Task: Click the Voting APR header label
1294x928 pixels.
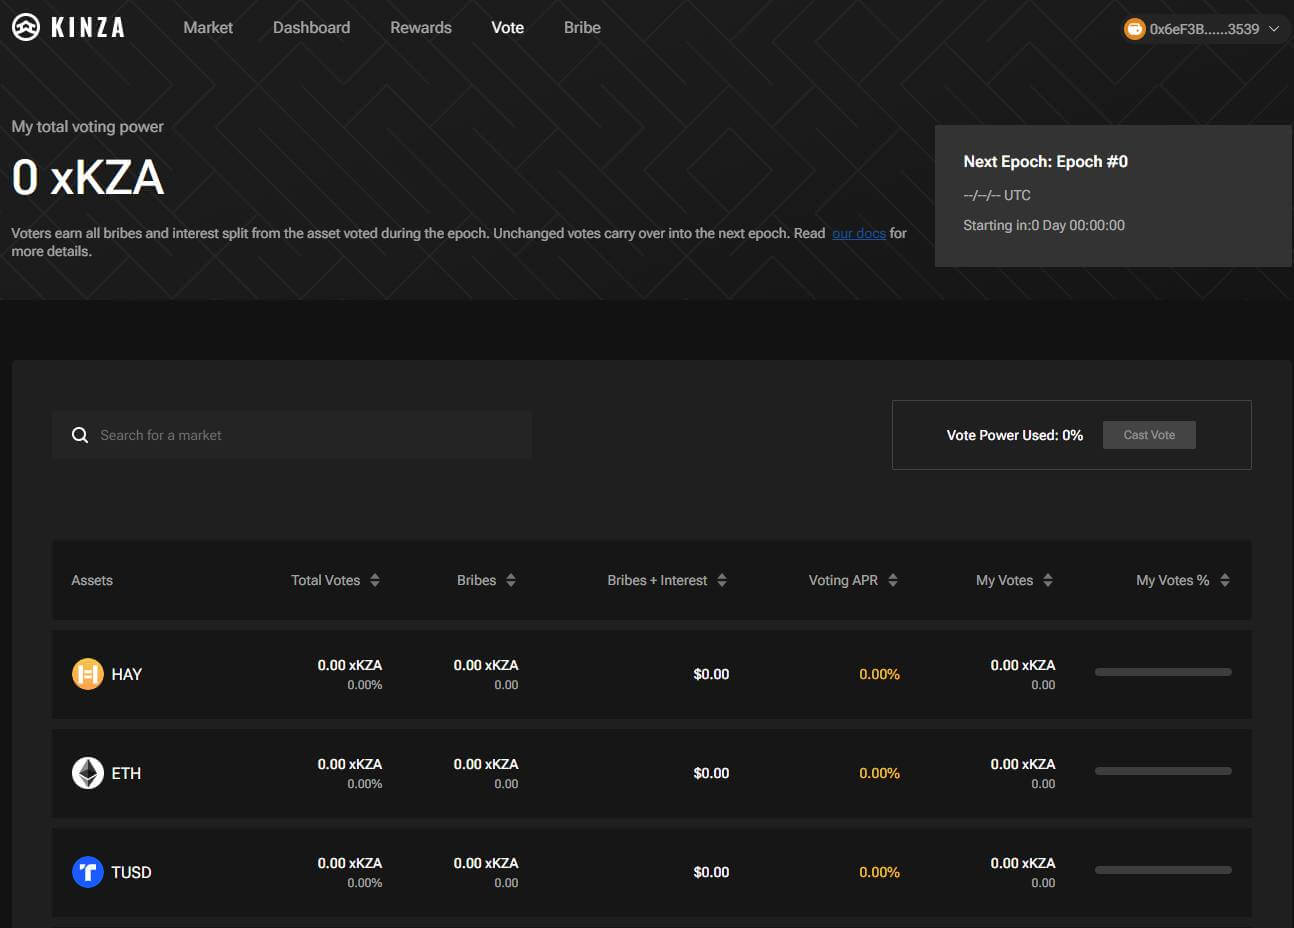Action: click(x=843, y=580)
